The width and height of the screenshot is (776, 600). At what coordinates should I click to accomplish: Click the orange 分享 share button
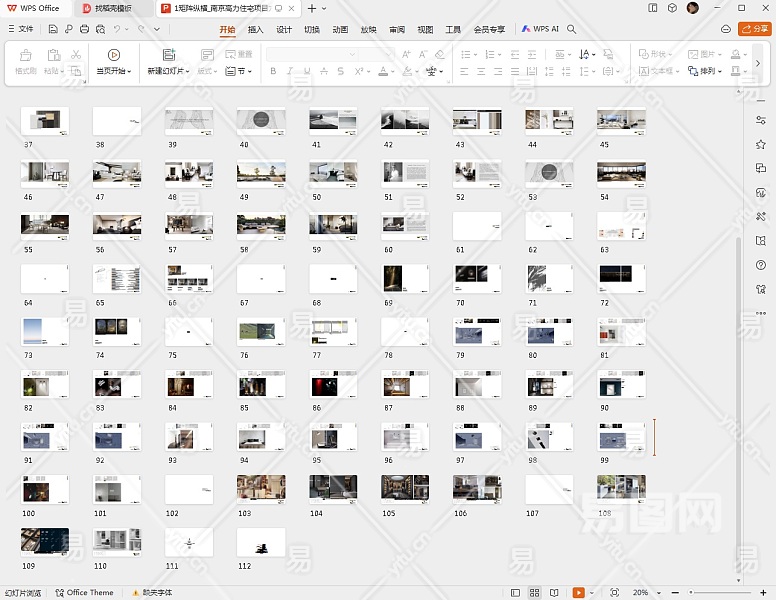[x=754, y=29]
